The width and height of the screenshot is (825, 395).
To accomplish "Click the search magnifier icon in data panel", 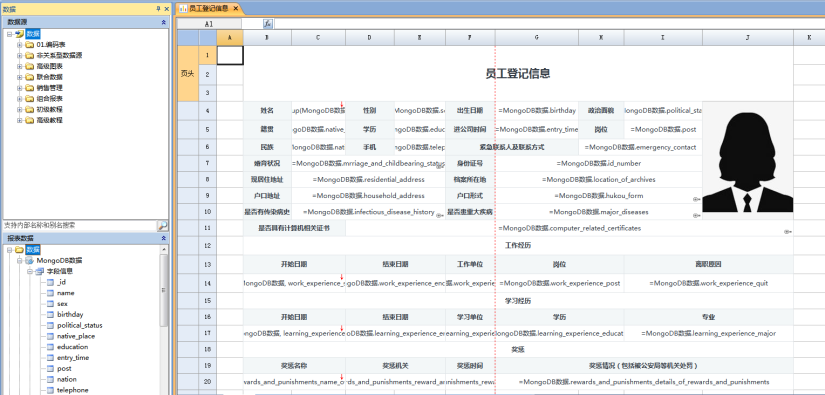I will click(163, 226).
